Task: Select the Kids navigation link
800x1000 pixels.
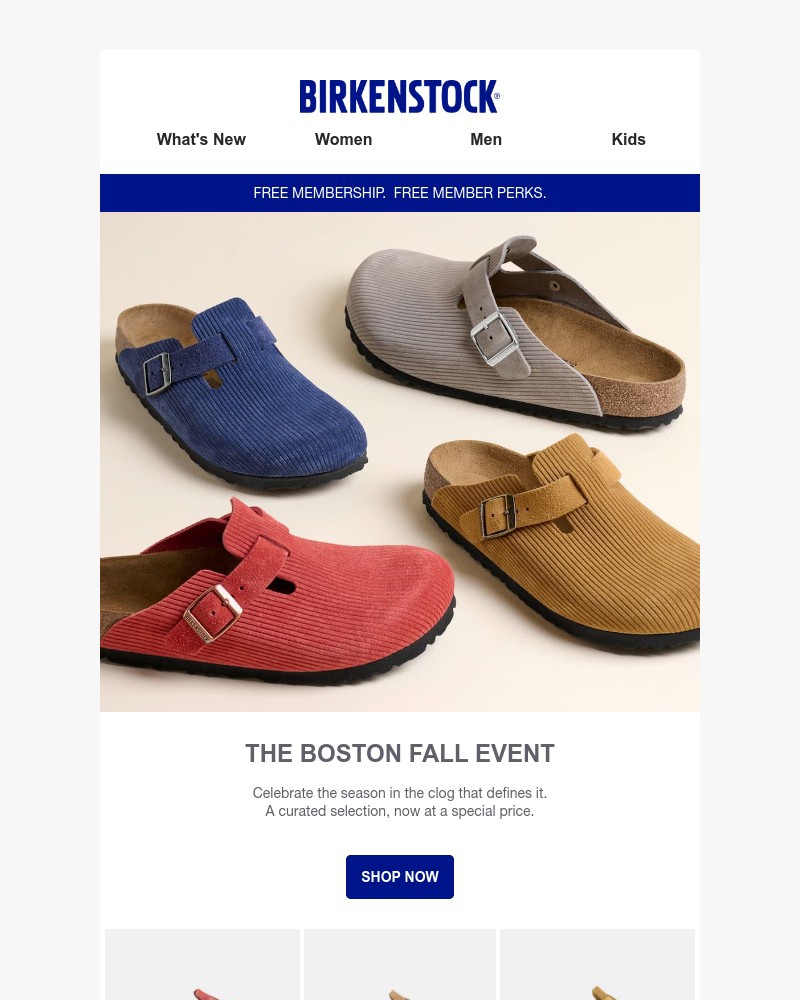Action: (x=628, y=139)
